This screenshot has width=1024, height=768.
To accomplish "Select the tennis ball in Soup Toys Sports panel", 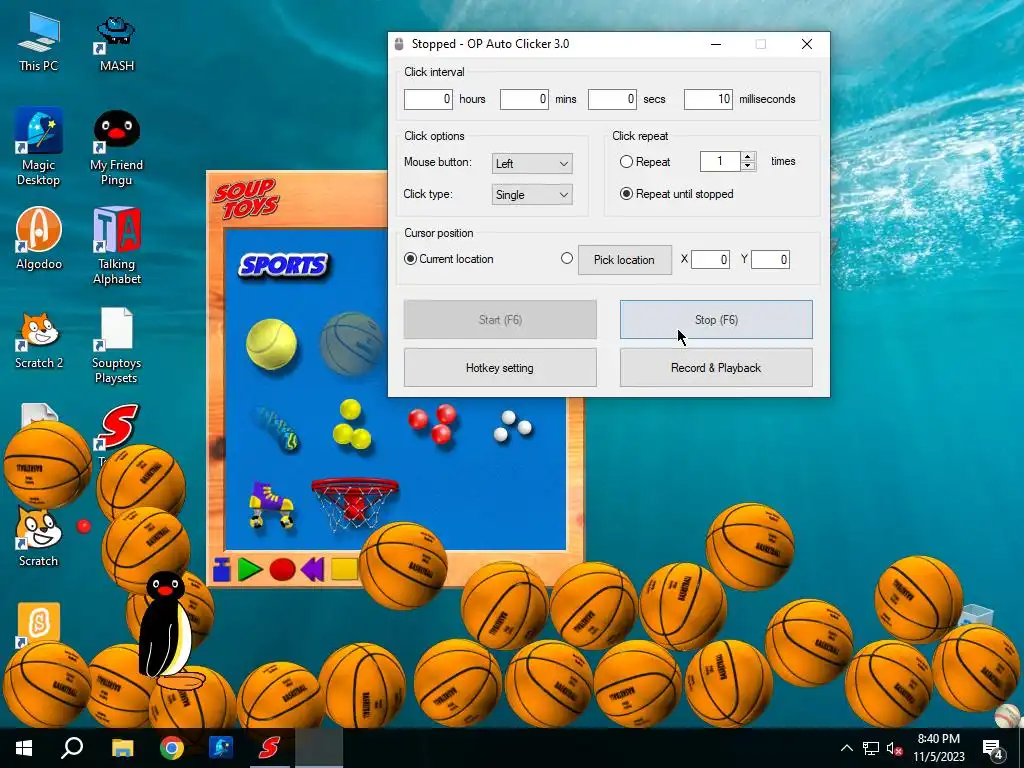I will click(271, 344).
